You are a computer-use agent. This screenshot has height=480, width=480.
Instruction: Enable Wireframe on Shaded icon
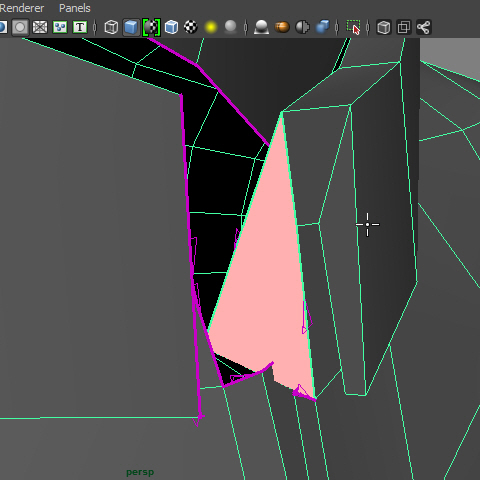pos(171,27)
